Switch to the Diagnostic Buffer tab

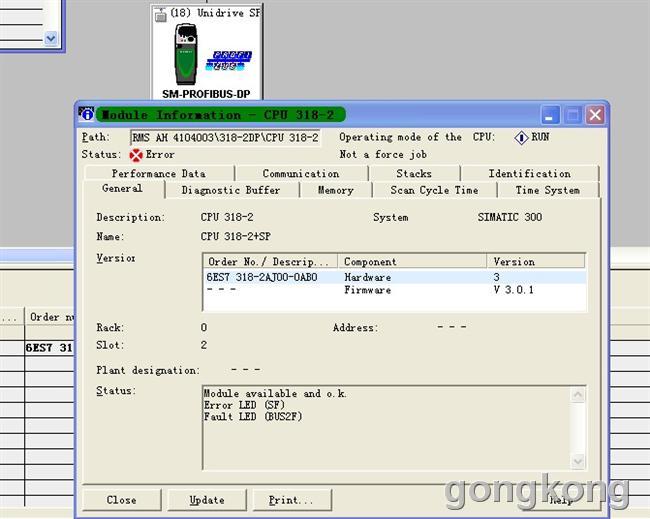tap(231, 190)
